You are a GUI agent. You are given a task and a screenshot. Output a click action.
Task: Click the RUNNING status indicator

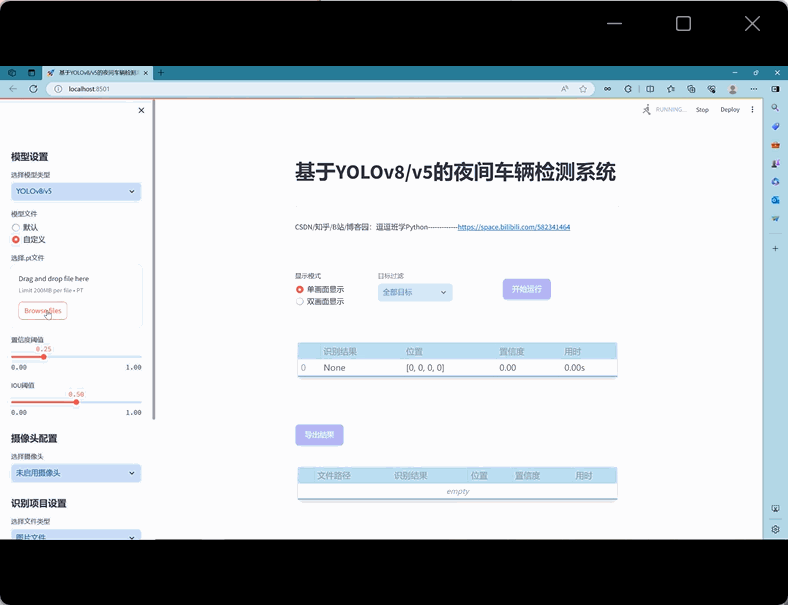pyautogui.click(x=664, y=110)
